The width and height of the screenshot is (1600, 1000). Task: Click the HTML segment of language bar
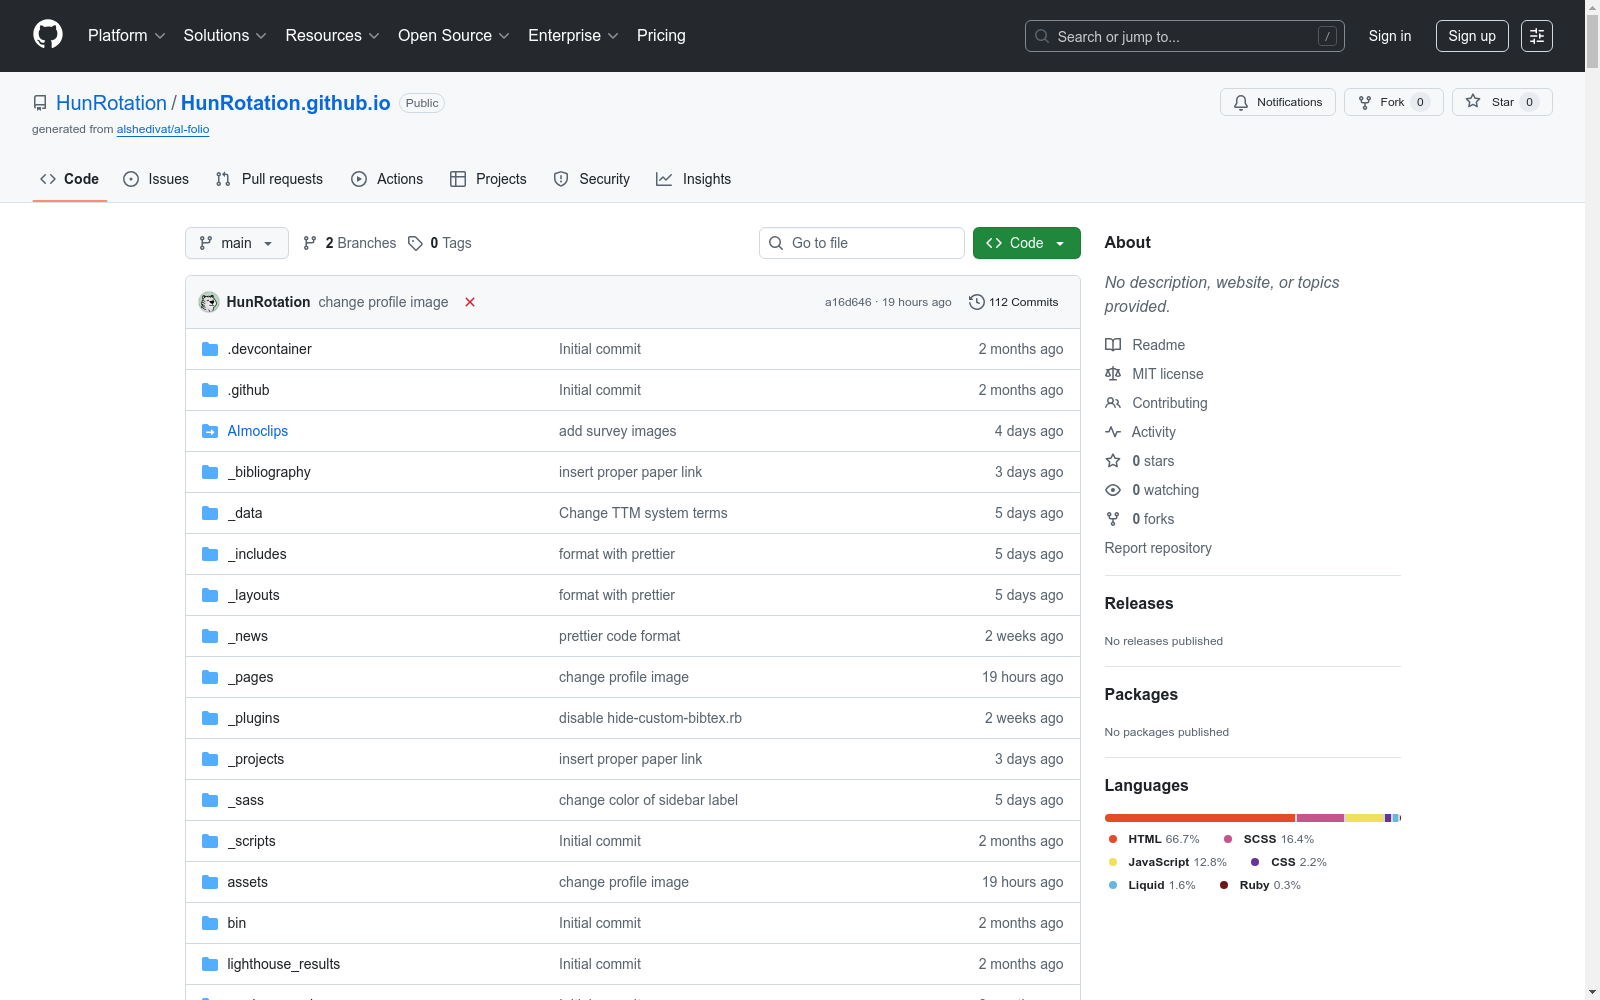coord(1200,818)
